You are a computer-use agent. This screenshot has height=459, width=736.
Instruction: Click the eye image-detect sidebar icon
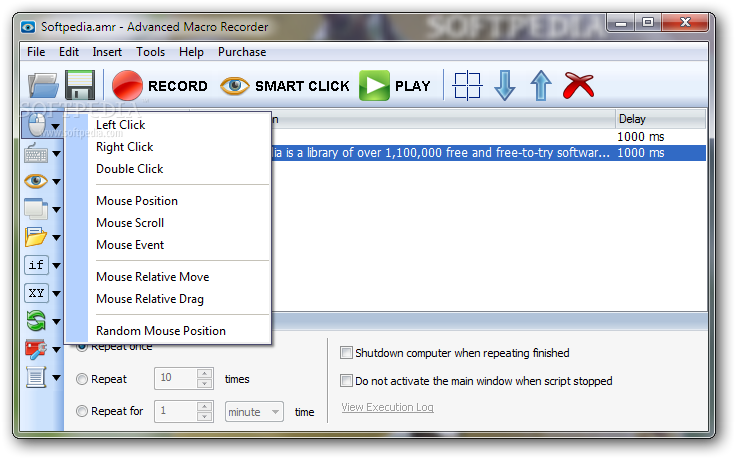tap(36, 181)
